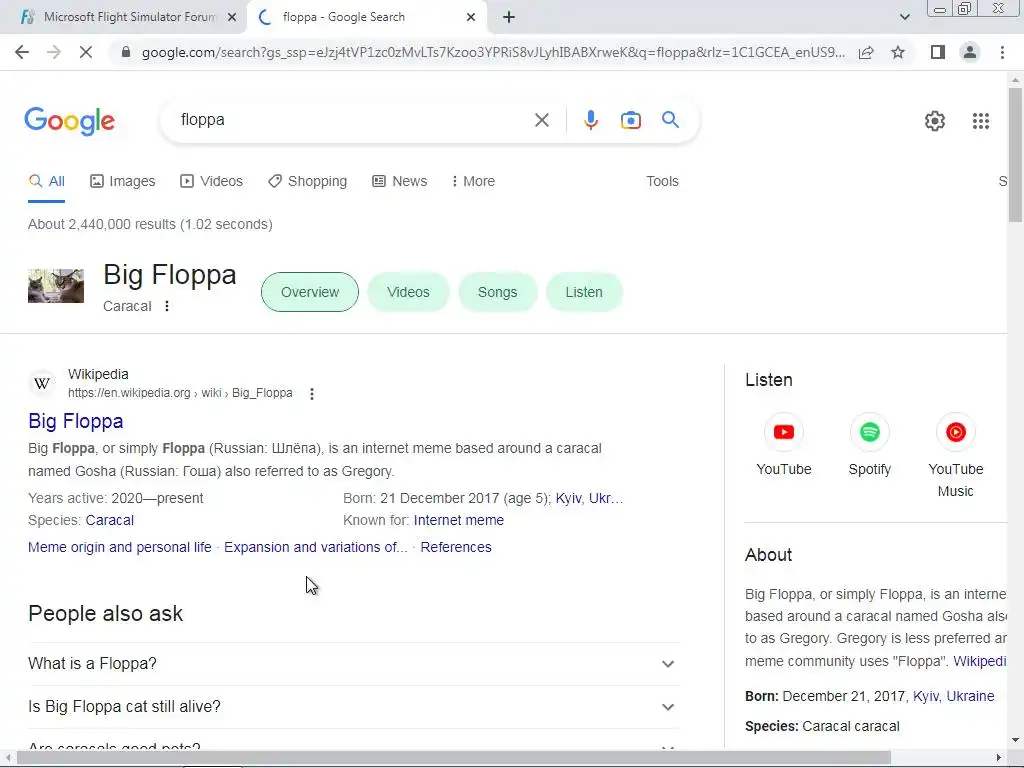The width and height of the screenshot is (1024, 768).
Task: Click scroll-right arrow on horizontal scrollbar
Action: pos(999,758)
